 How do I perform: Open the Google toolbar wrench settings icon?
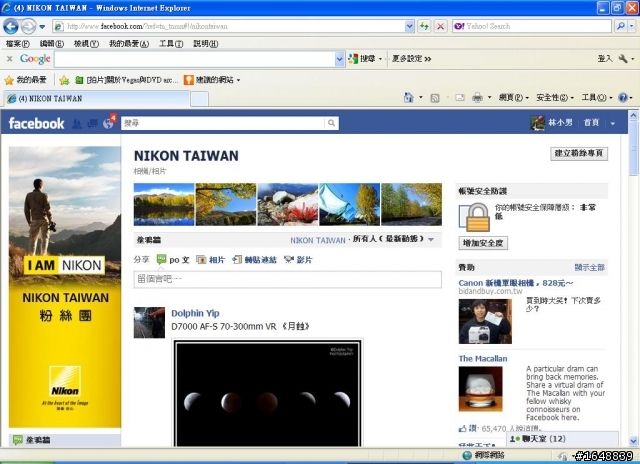coord(623,59)
